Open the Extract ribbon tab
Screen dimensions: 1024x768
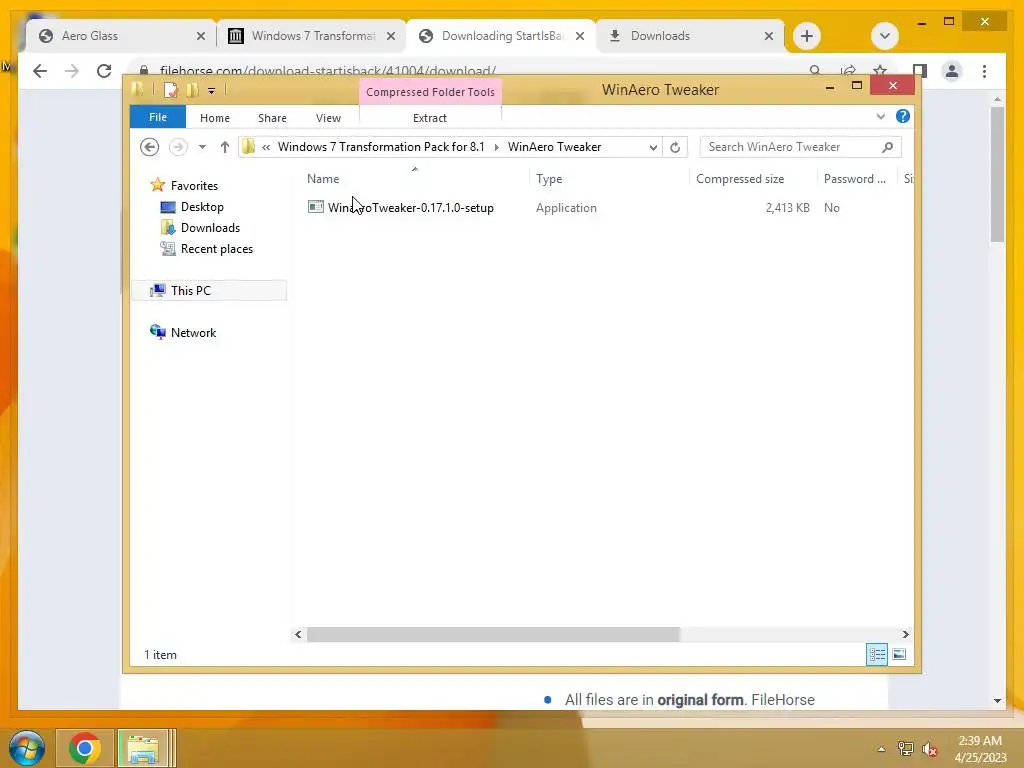tap(430, 118)
